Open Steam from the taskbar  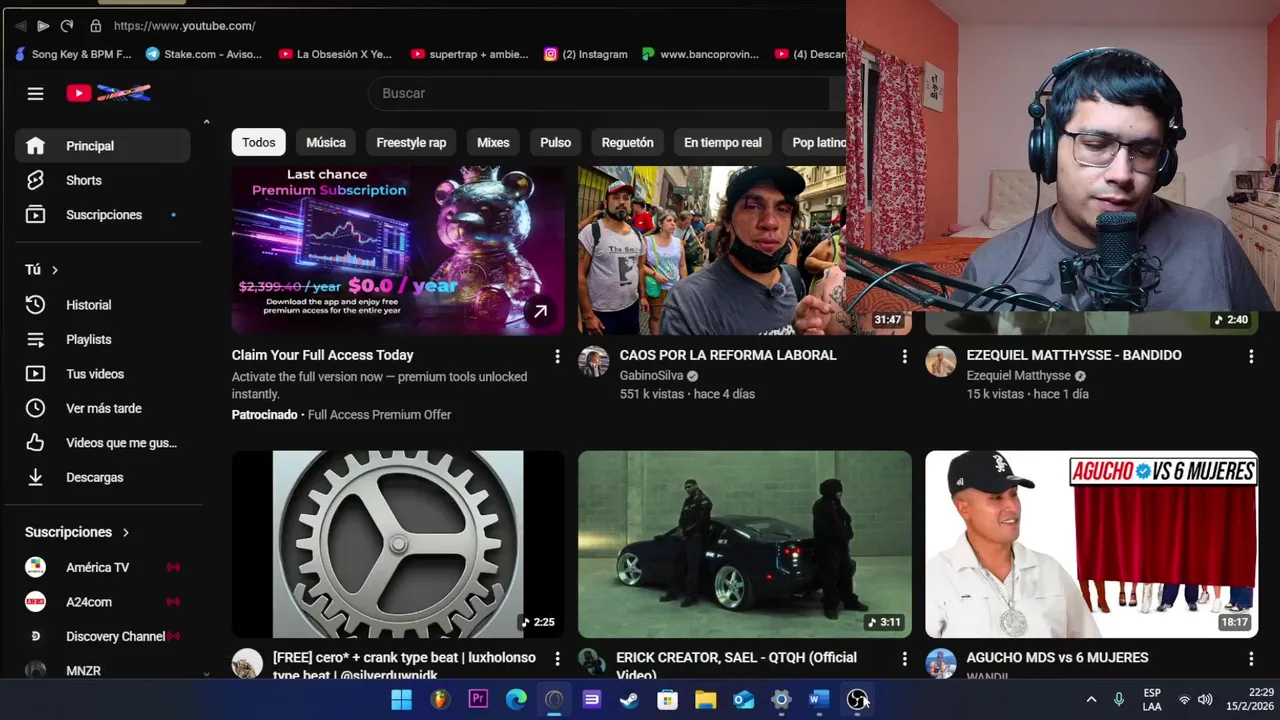pyautogui.click(x=629, y=700)
